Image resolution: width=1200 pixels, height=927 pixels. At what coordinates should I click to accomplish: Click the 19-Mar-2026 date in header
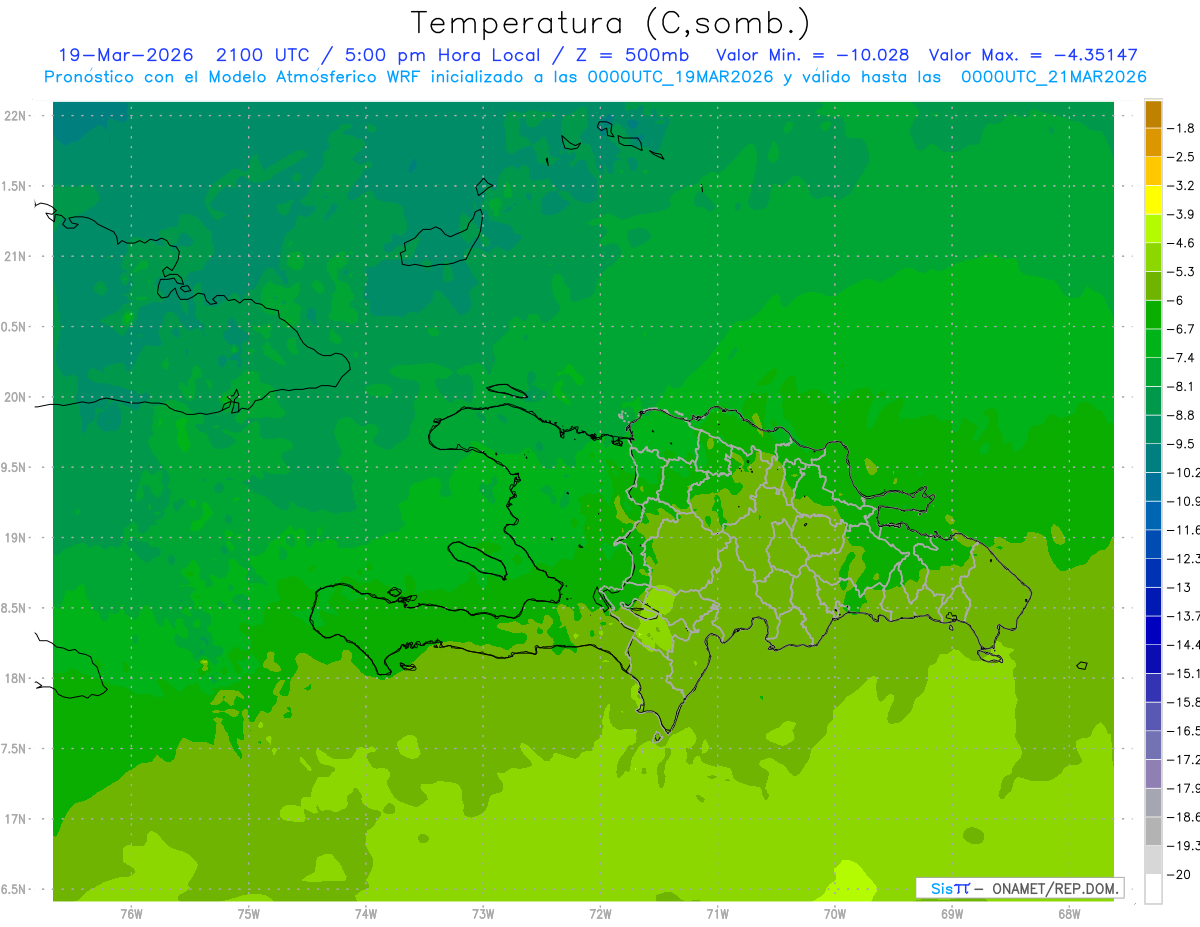[x=123, y=55]
